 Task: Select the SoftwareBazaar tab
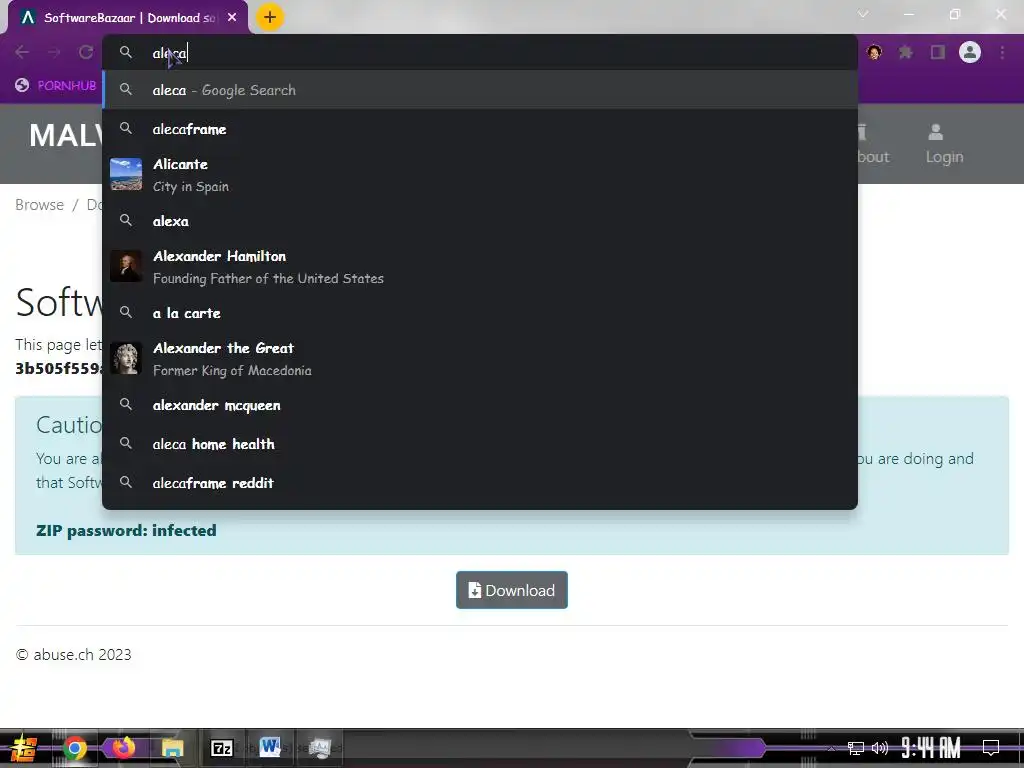coord(127,18)
